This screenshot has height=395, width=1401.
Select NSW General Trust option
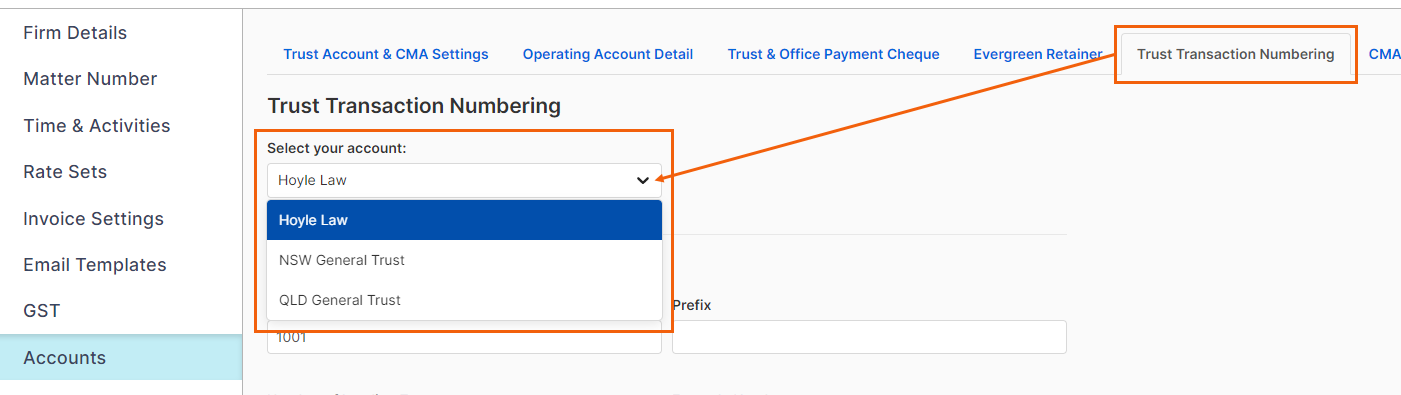(464, 260)
